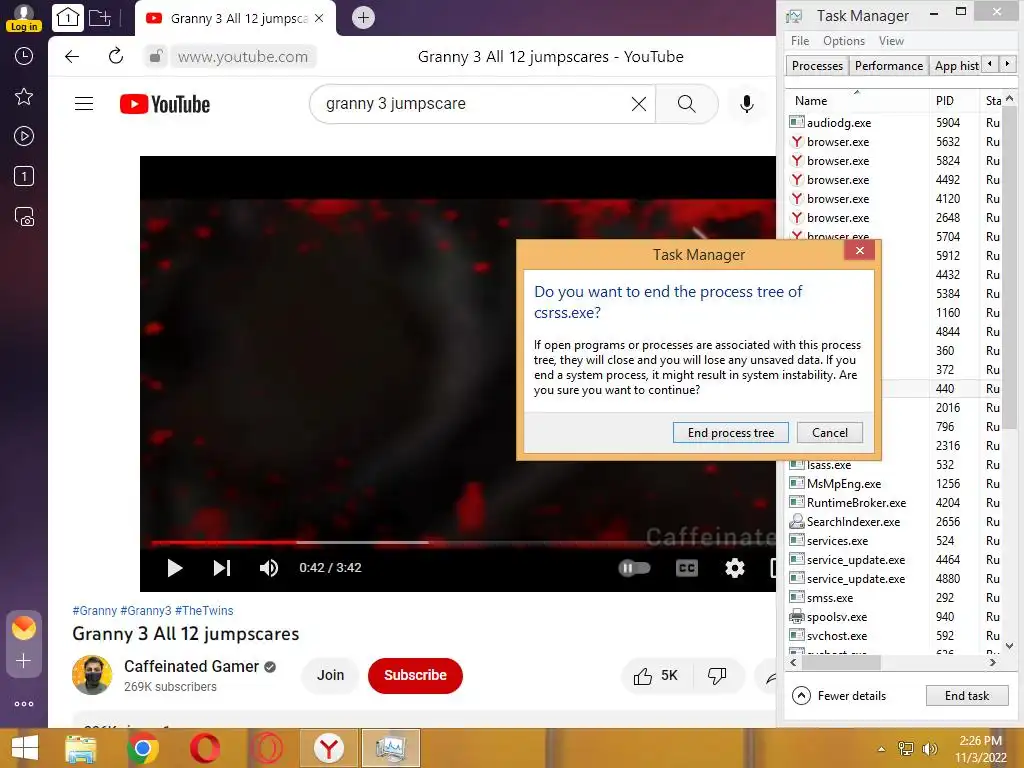Viewport: 1024px width, 768px height.
Task: Skip to the next video
Action: click(x=221, y=568)
